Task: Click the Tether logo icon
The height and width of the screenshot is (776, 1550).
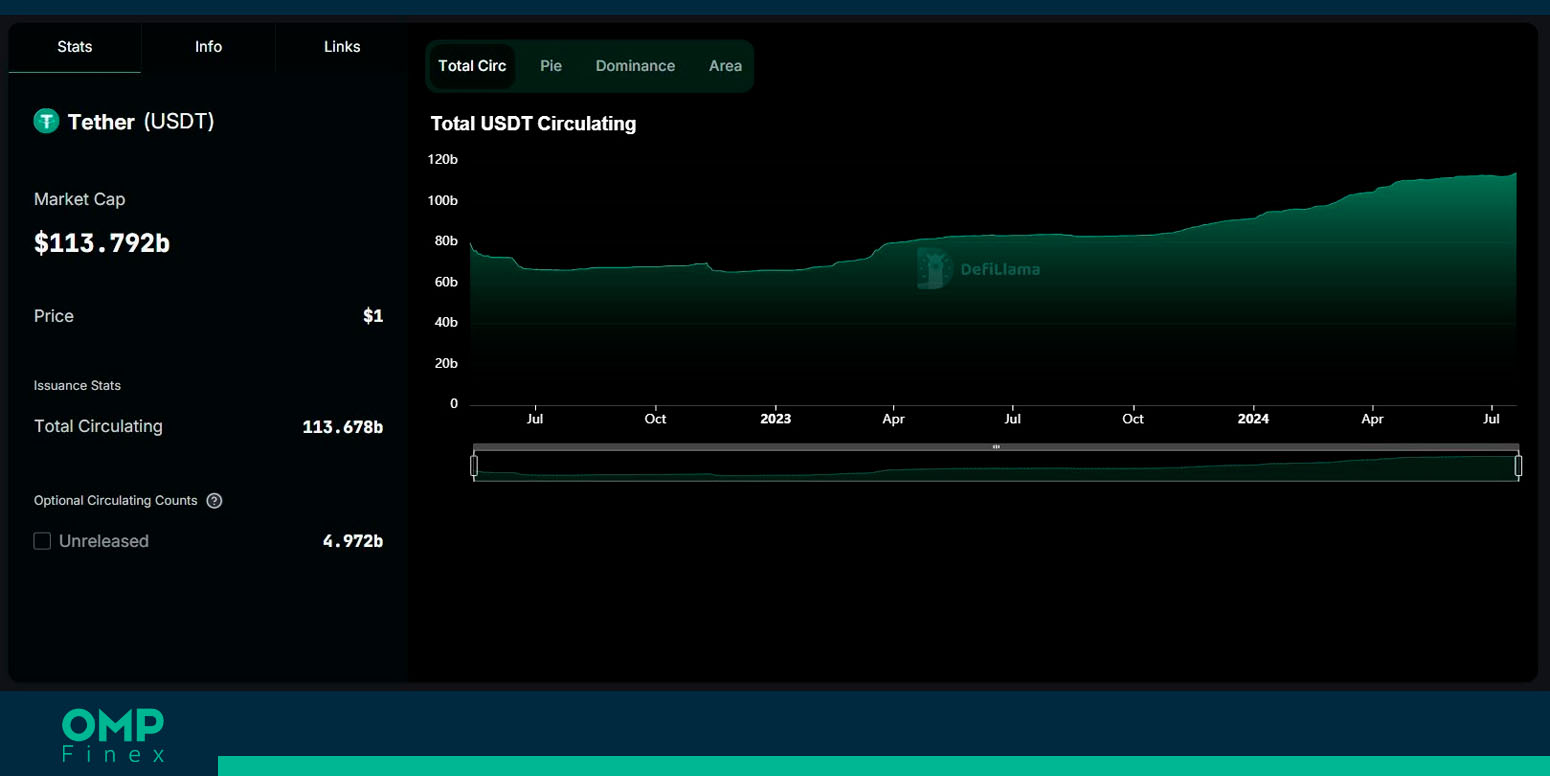Action: [46, 122]
